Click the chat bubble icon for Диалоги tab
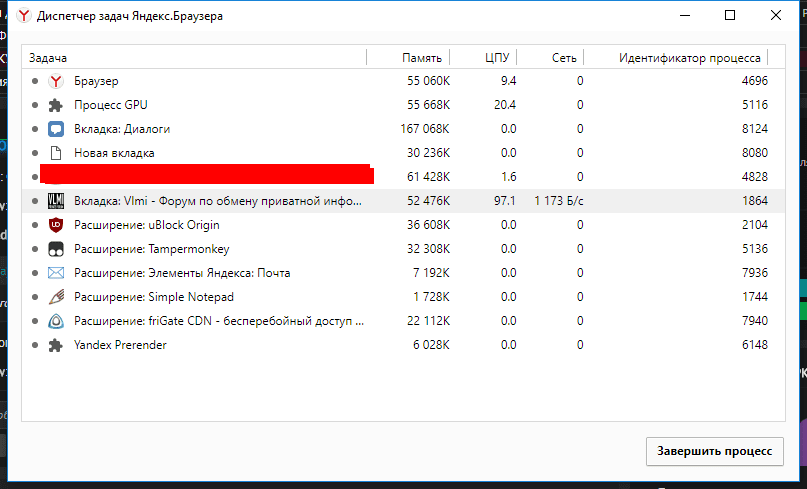Screen dimensions: 807x489 (x=56, y=129)
